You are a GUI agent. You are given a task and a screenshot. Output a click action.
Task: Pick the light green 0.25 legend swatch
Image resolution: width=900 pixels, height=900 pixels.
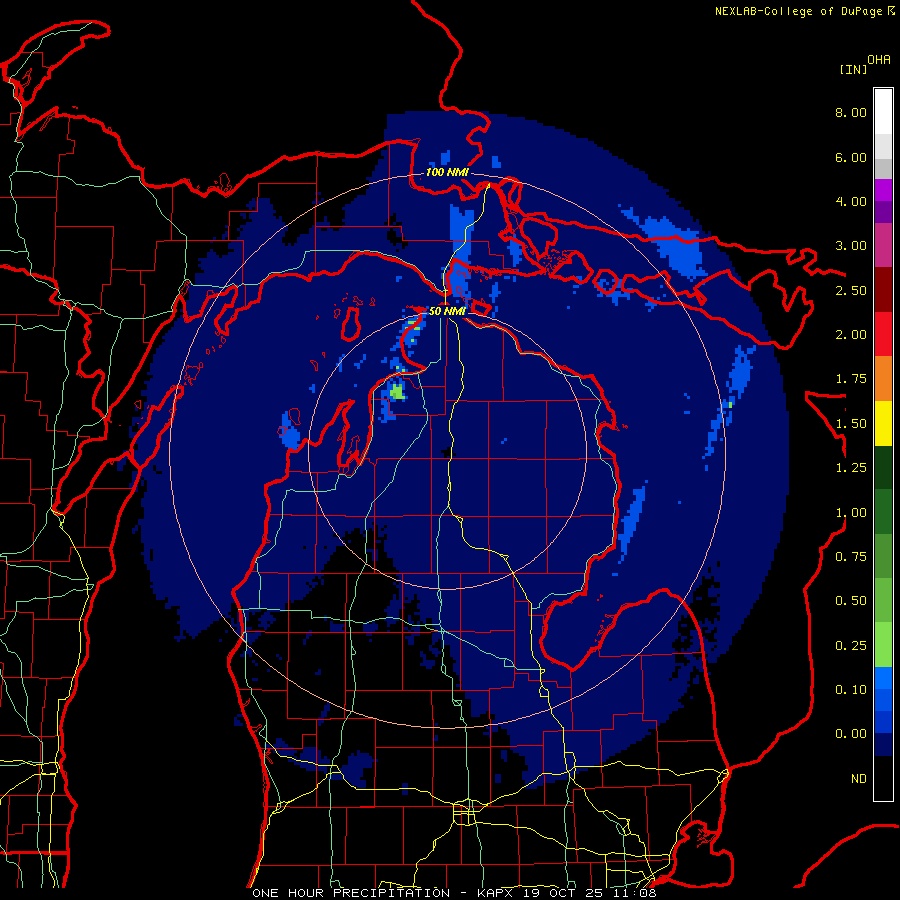click(x=883, y=645)
